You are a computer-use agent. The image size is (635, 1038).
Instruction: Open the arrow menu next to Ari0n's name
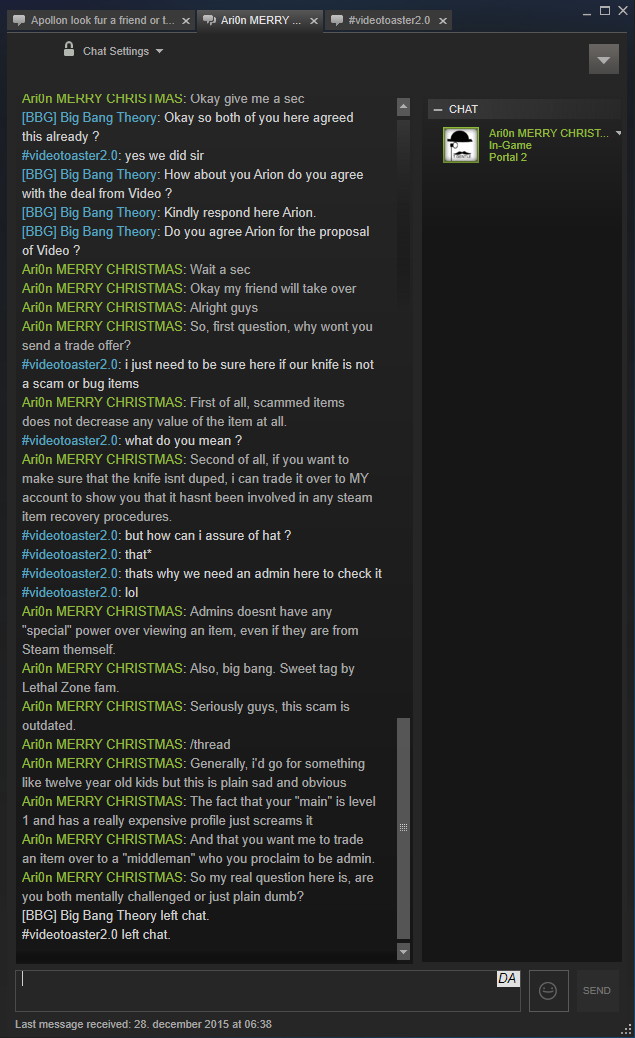pyautogui.click(x=618, y=133)
